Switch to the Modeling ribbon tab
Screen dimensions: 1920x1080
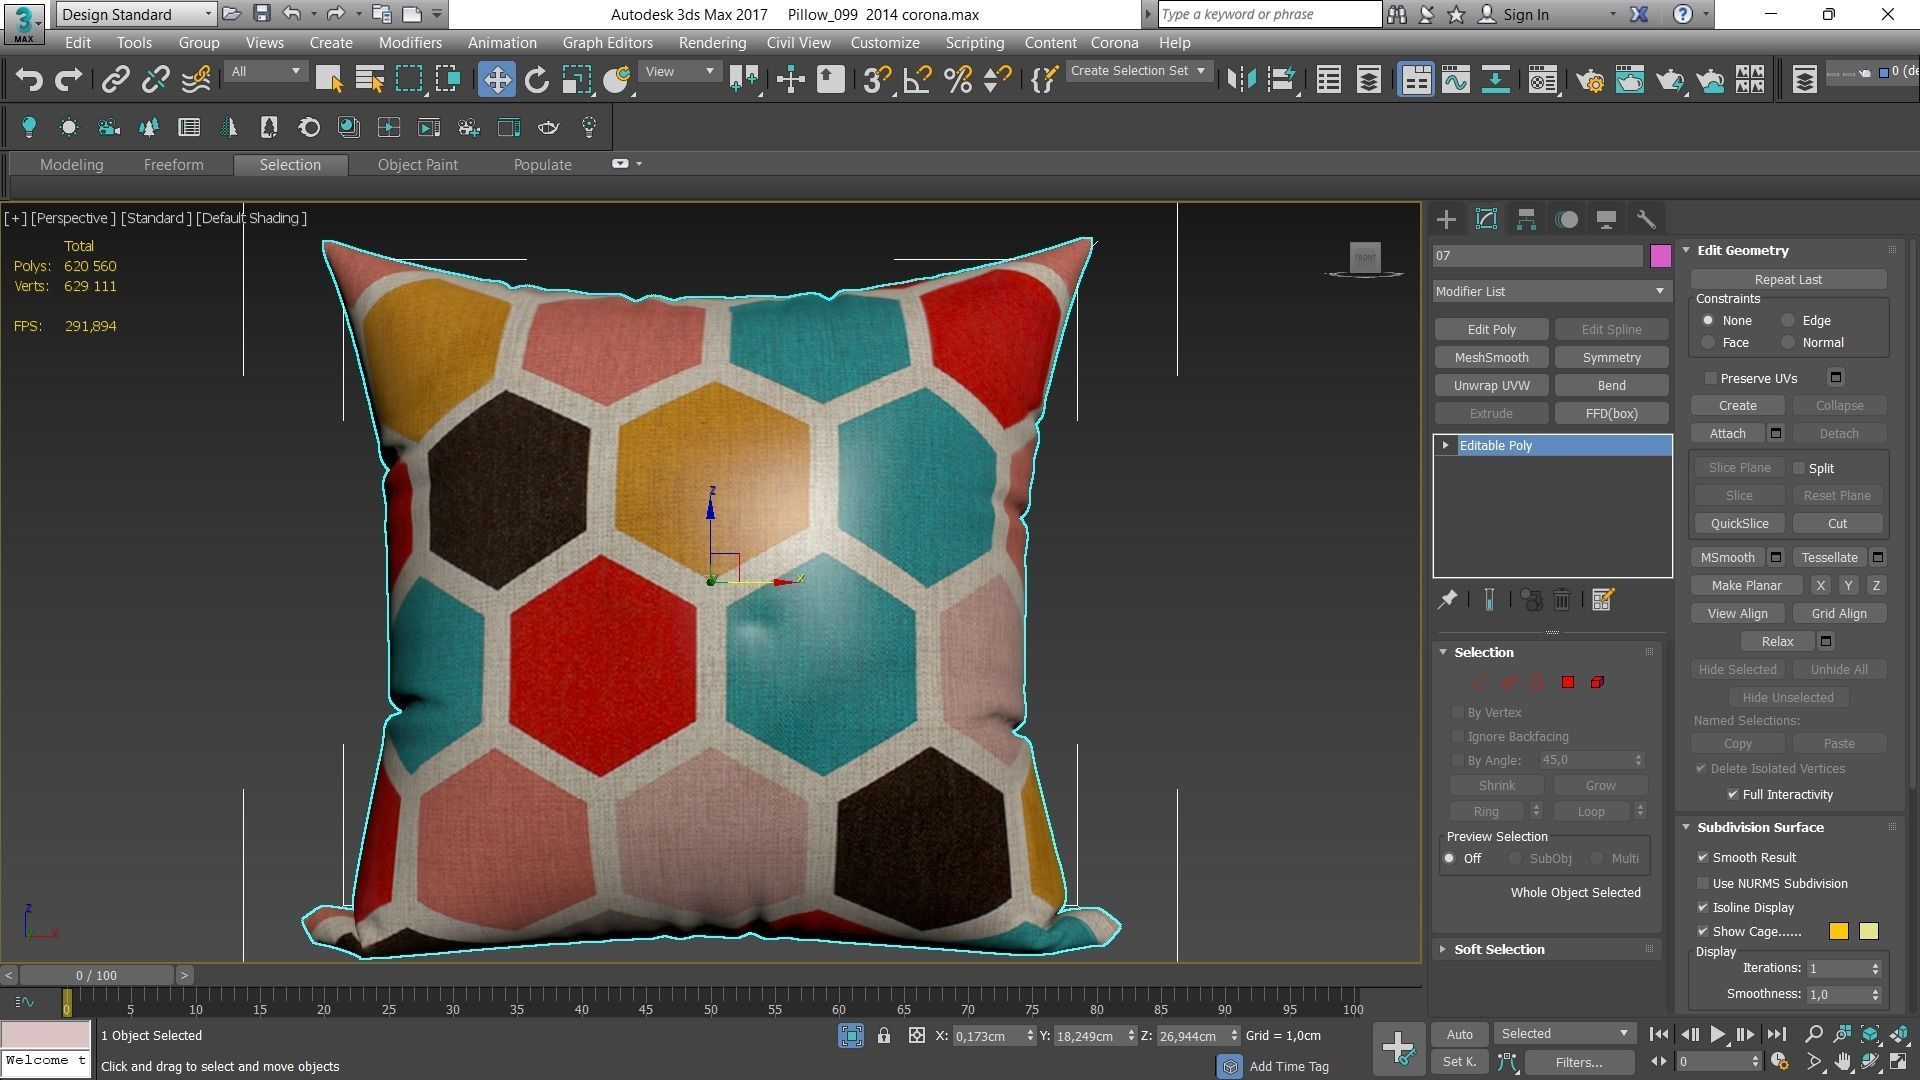(x=71, y=165)
